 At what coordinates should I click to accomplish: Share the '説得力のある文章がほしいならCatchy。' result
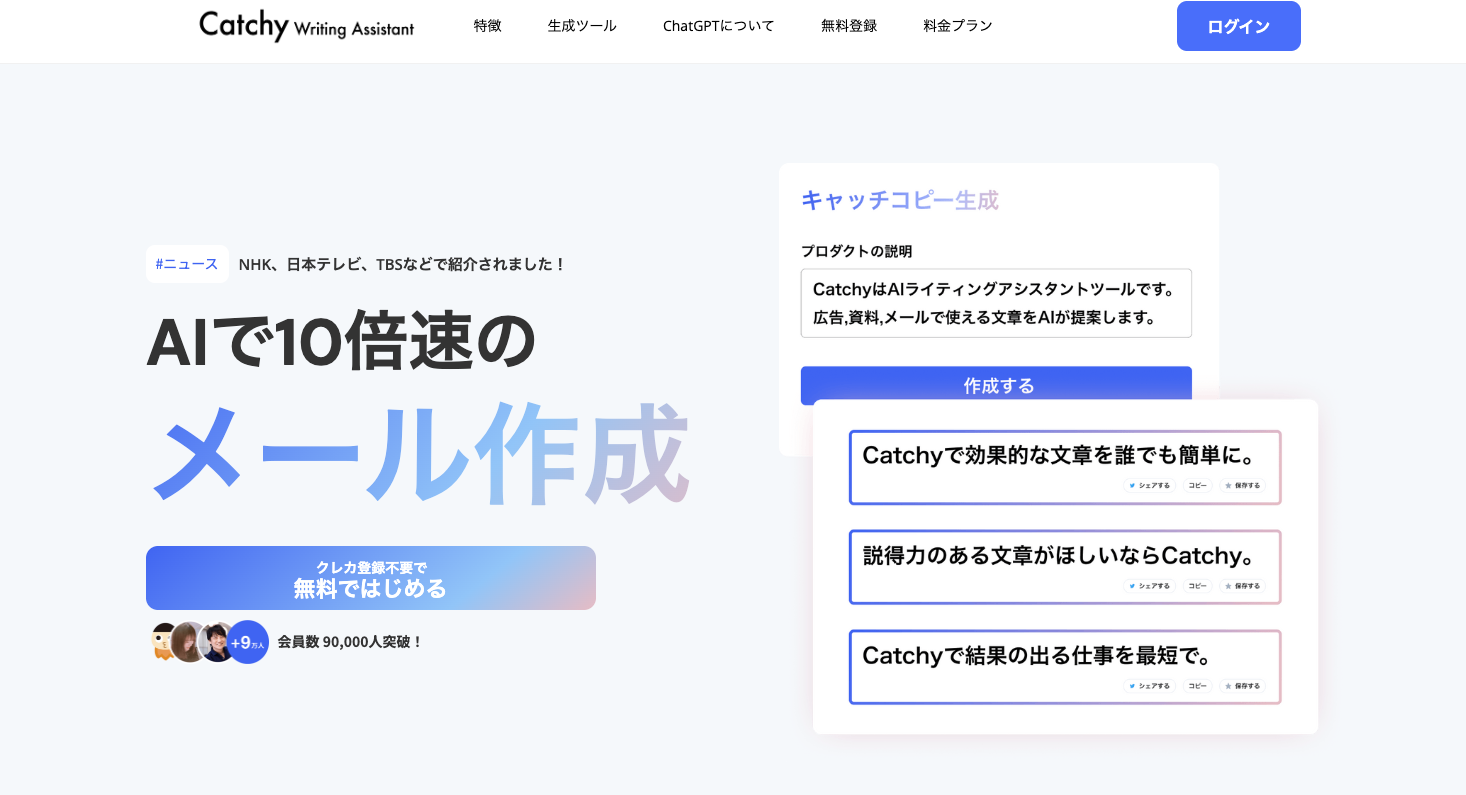1149,586
